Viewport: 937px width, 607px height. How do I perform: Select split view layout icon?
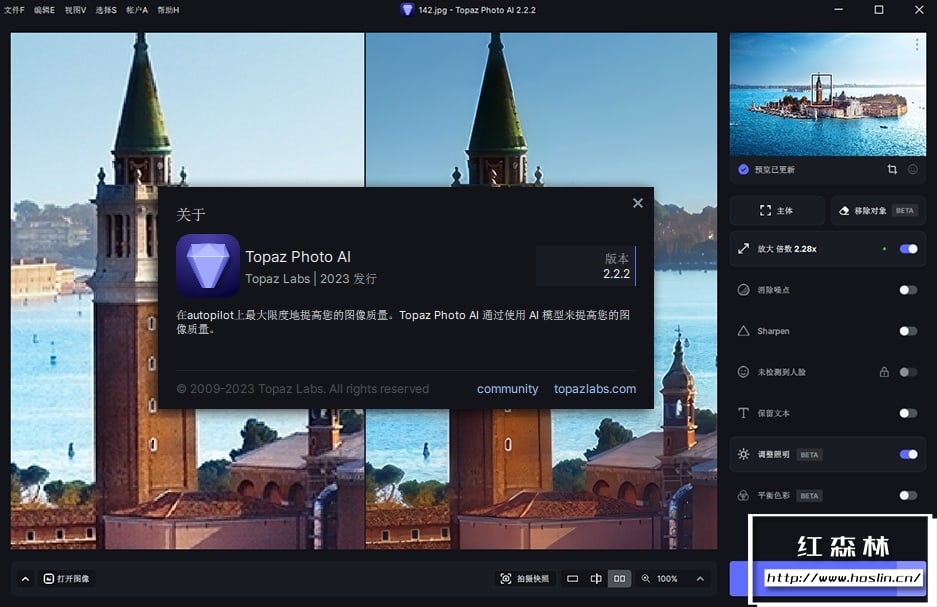point(596,578)
